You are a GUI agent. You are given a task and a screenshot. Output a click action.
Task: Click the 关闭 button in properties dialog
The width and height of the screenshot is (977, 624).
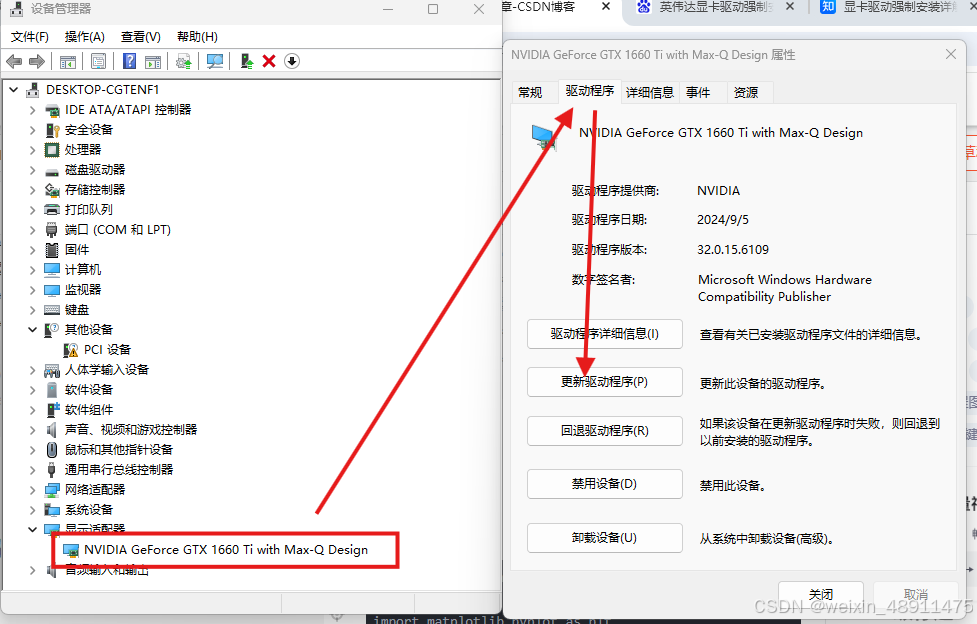[821, 594]
